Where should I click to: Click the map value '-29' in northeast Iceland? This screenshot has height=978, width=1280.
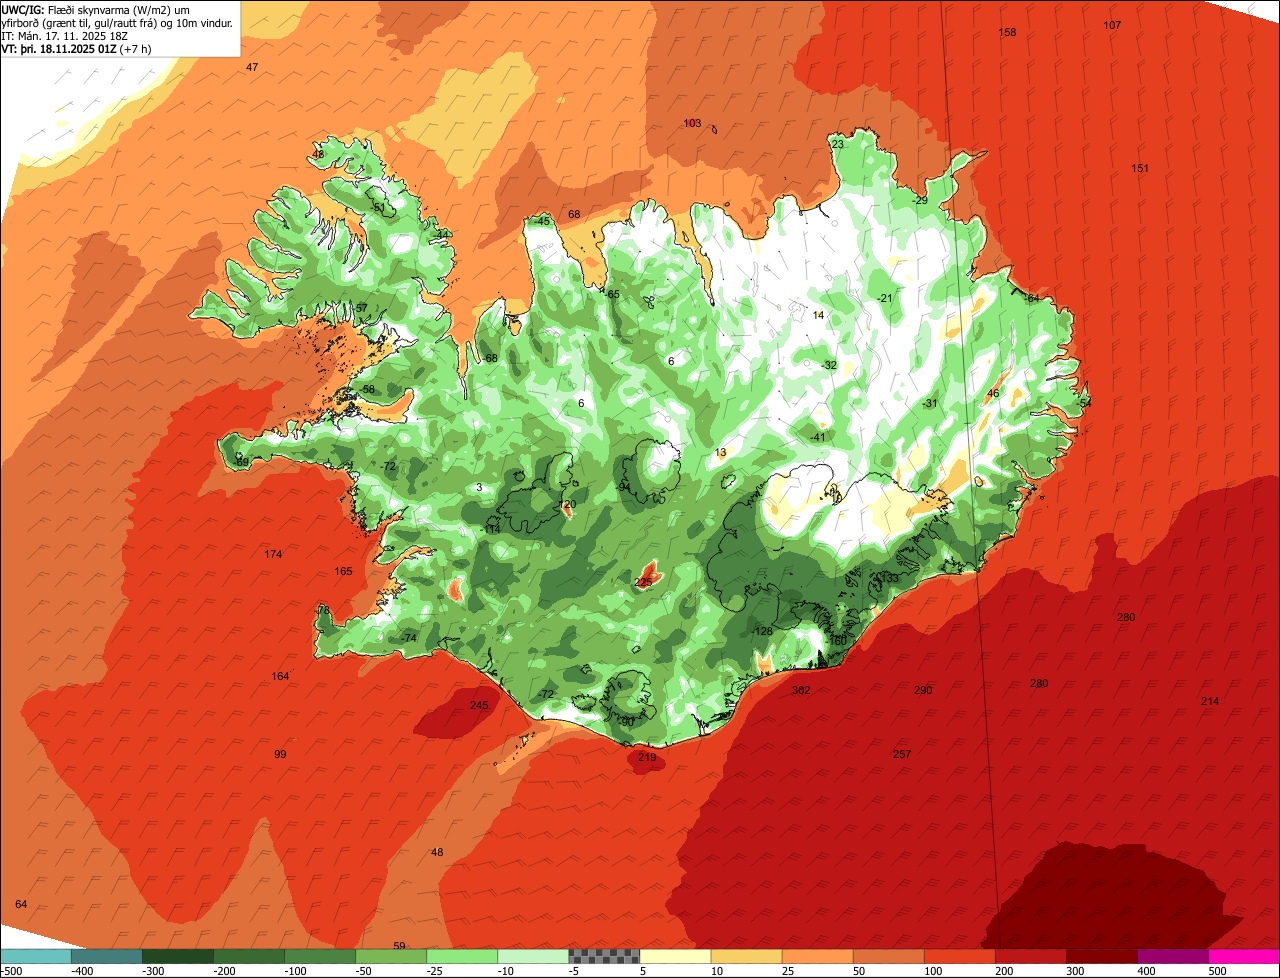tap(920, 201)
